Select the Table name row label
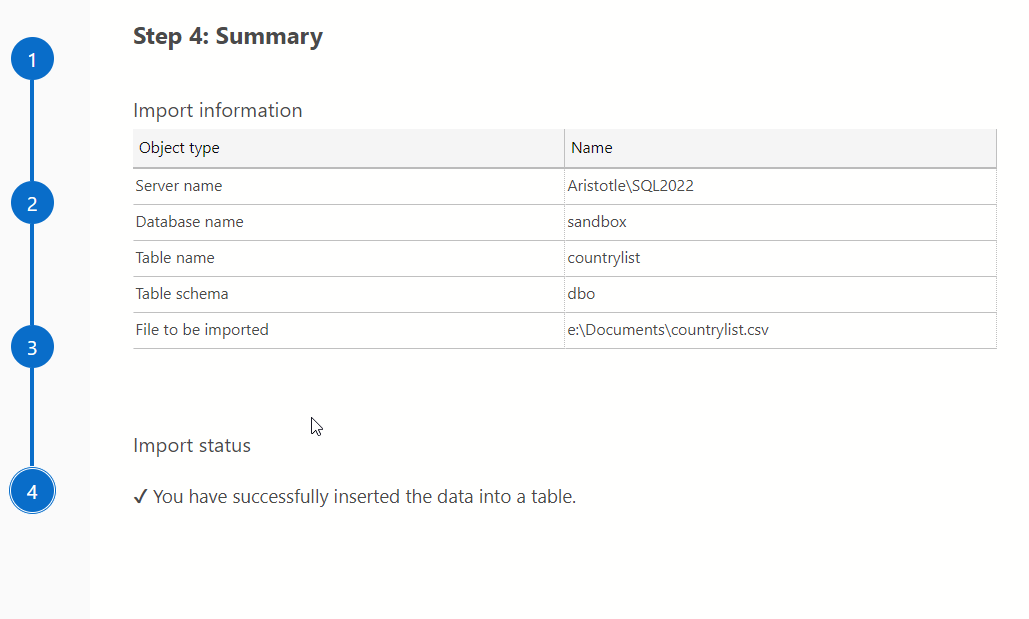The height and width of the screenshot is (619, 1029). [175, 258]
